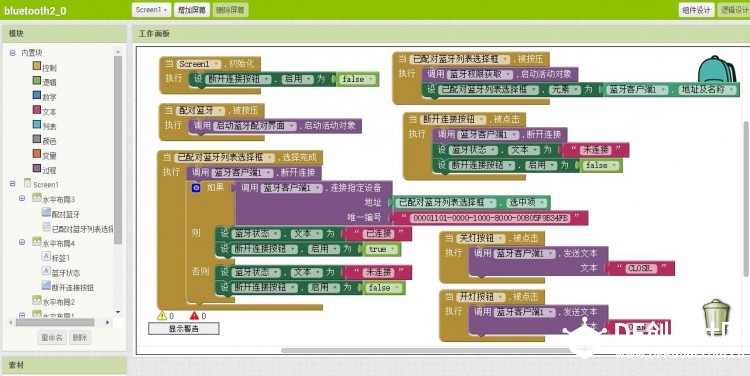Open the Screen1 dropdown in top bar
Viewport: 750px width, 376px height.
pyautogui.click(x=151, y=10)
